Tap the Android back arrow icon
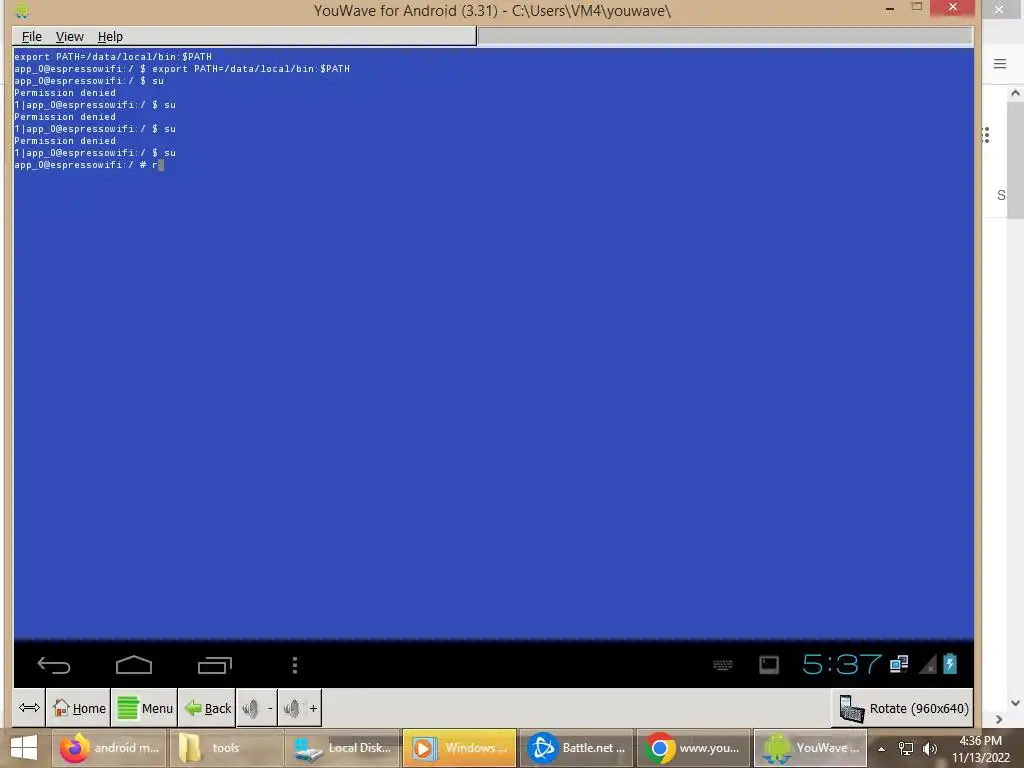The height and width of the screenshot is (768, 1024). click(54, 665)
